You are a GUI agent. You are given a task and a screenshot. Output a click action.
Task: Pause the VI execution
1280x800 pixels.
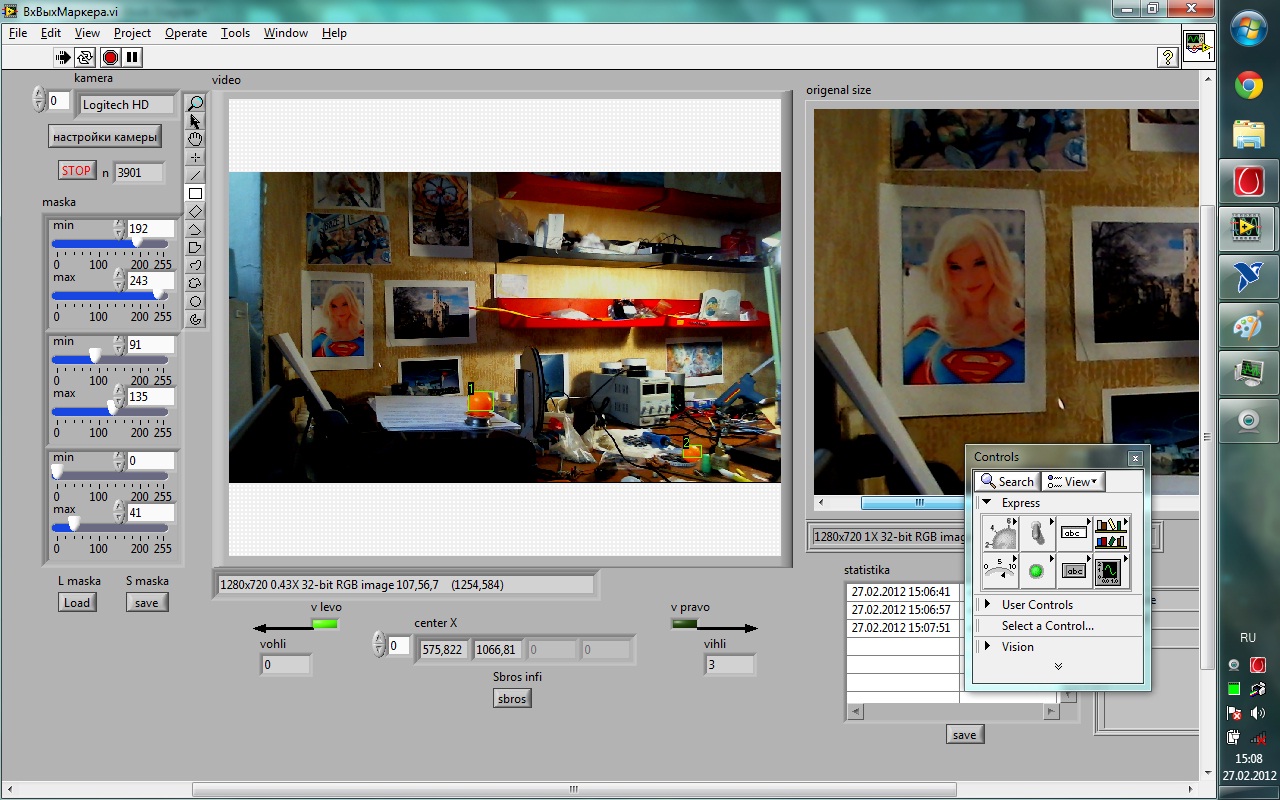132,57
